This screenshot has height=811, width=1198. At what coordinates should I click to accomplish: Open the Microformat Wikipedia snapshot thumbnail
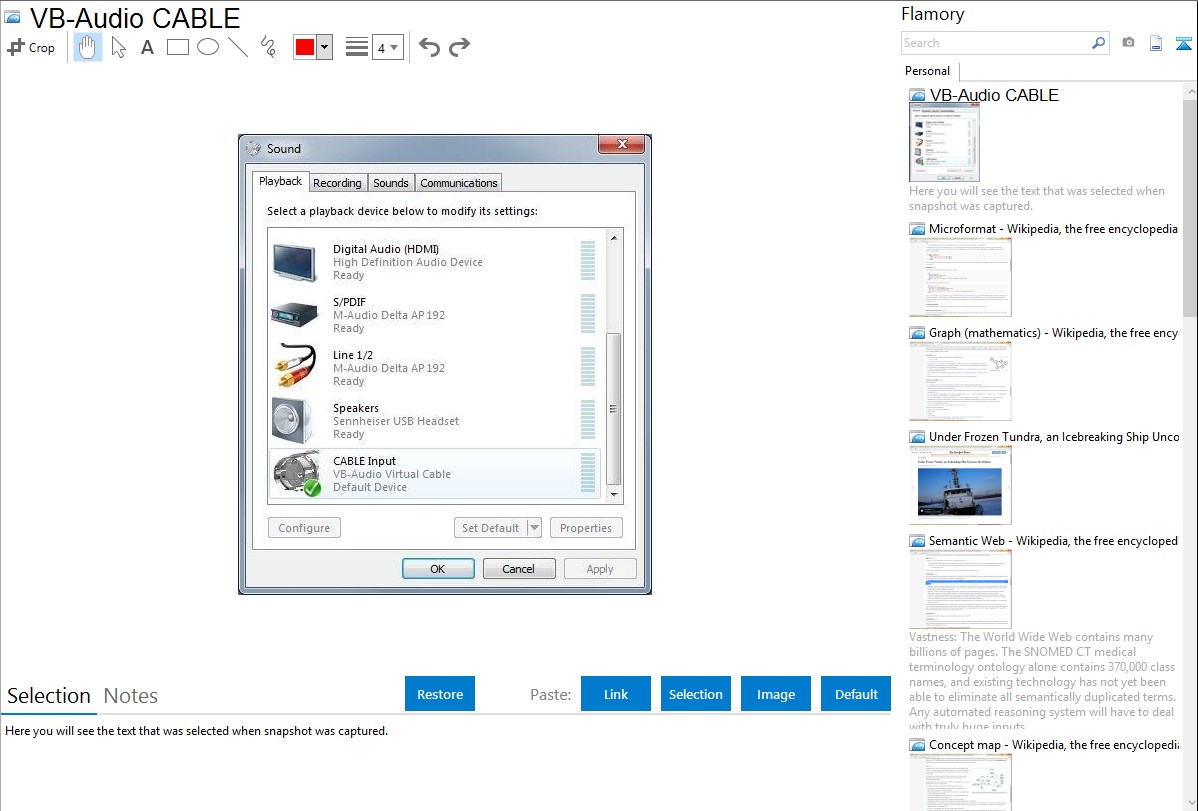point(960,277)
